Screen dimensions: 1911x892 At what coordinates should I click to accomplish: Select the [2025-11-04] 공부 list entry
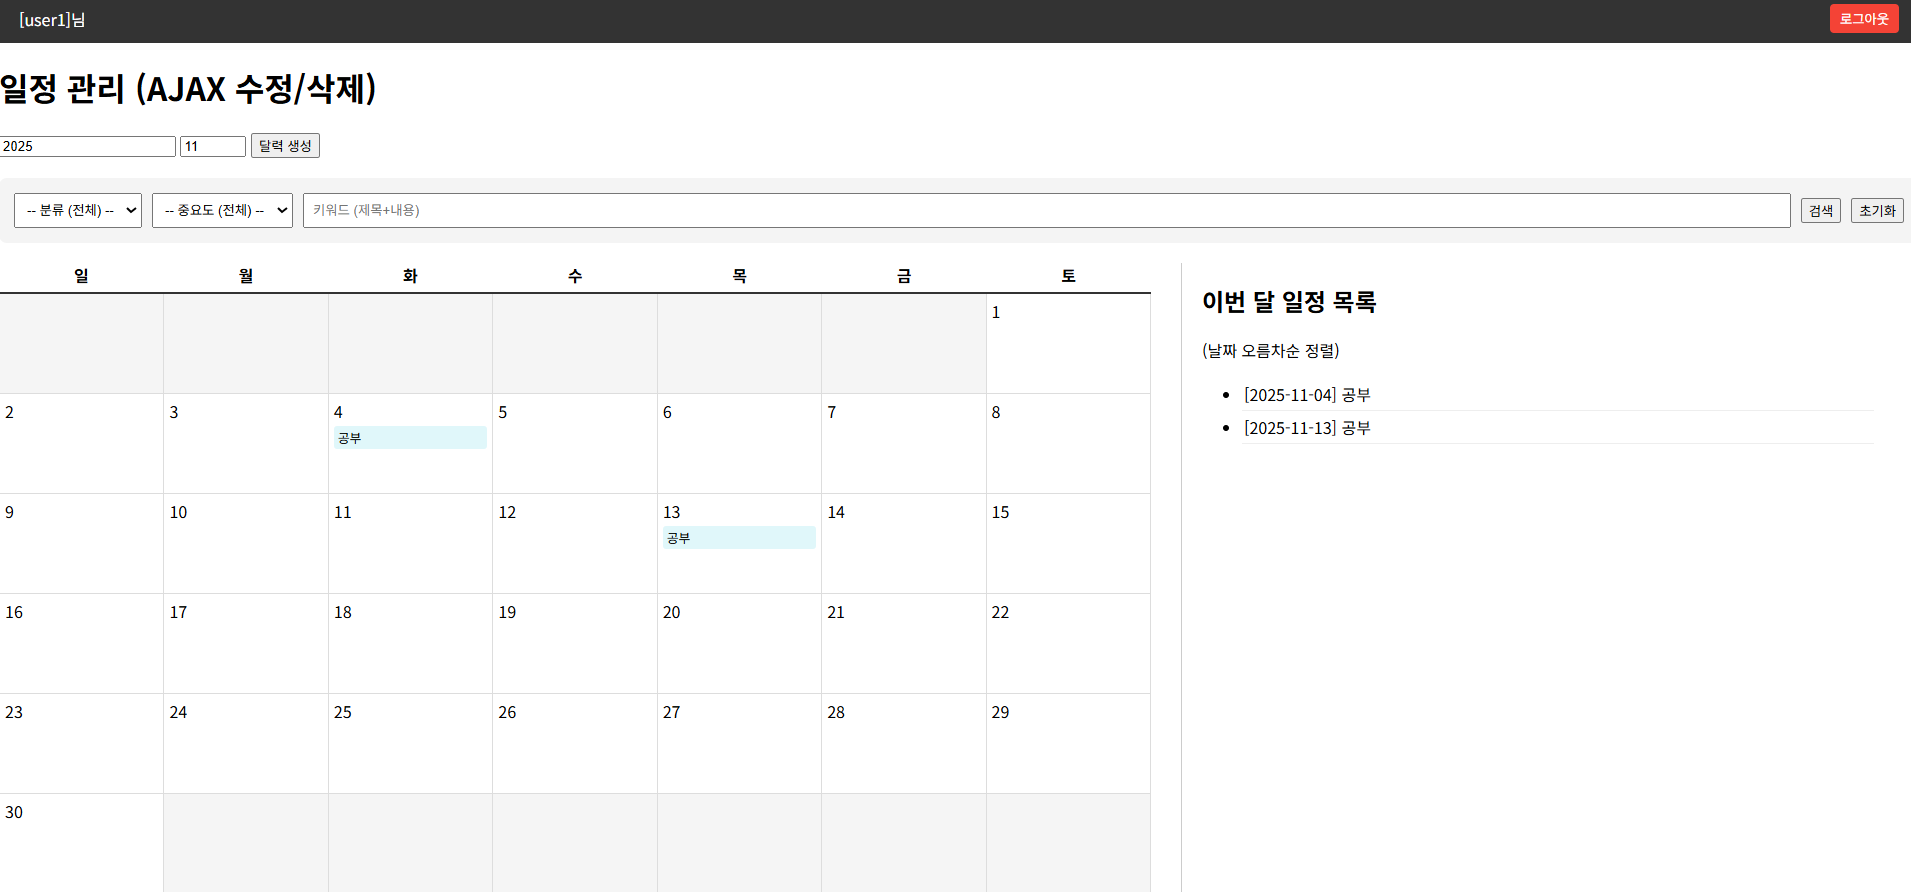pos(1307,395)
